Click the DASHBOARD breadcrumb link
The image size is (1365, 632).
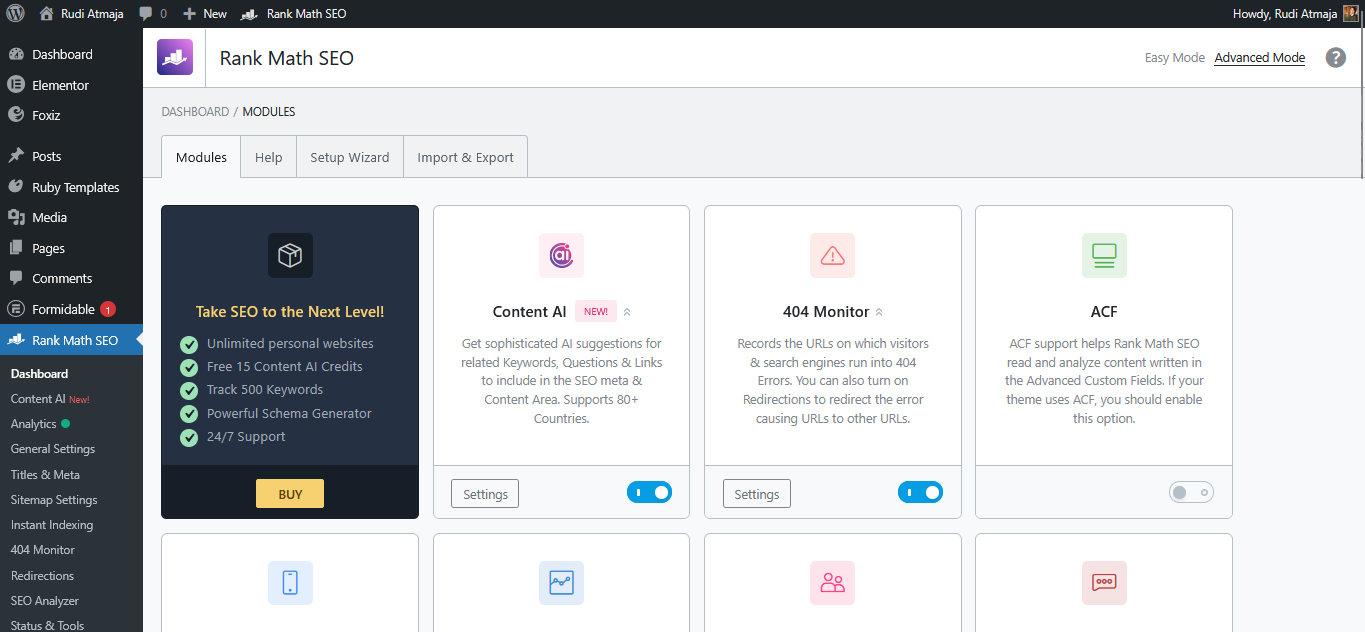pyautogui.click(x=195, y=112)
